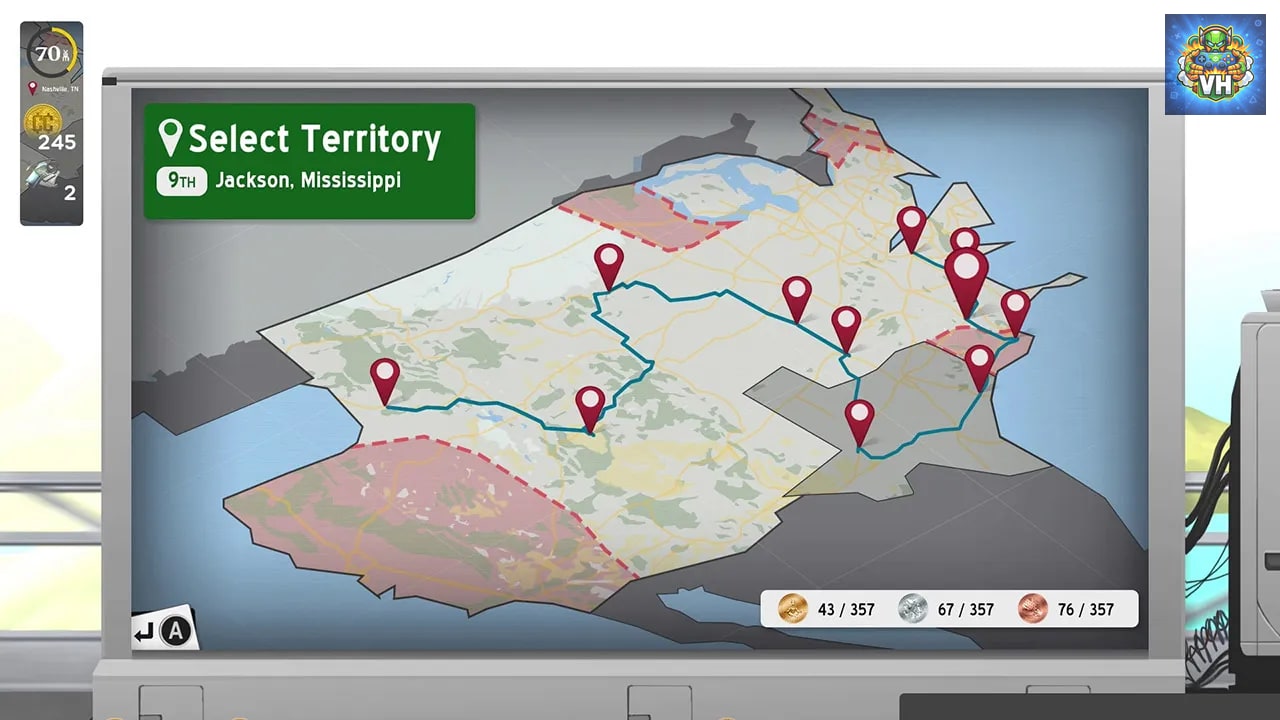
Task: Pick the southernmost pin in the grey territory
Action: click(859, 423)
